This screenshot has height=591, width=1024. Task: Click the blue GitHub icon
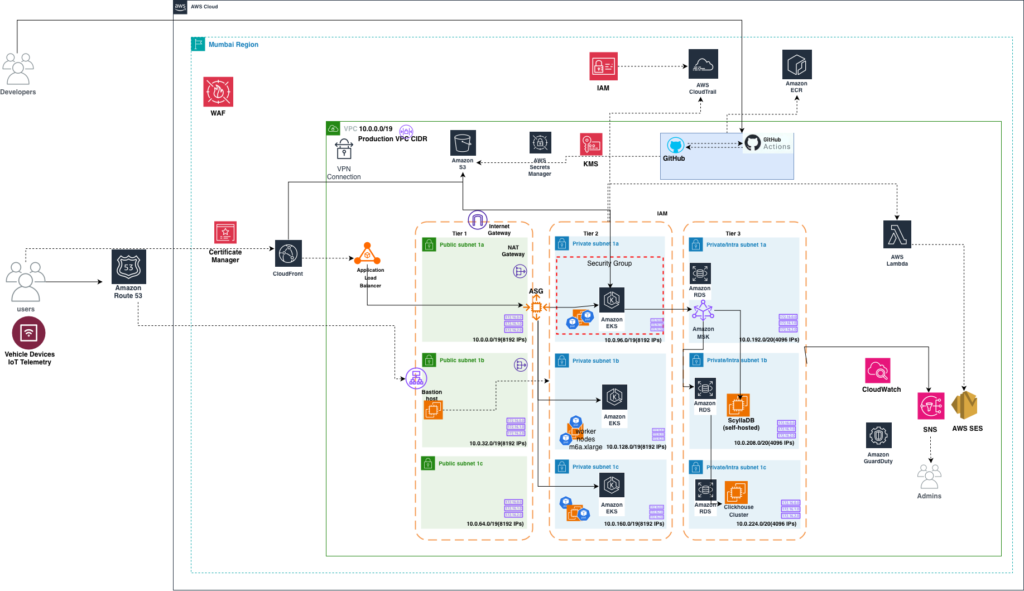(675, 145)
